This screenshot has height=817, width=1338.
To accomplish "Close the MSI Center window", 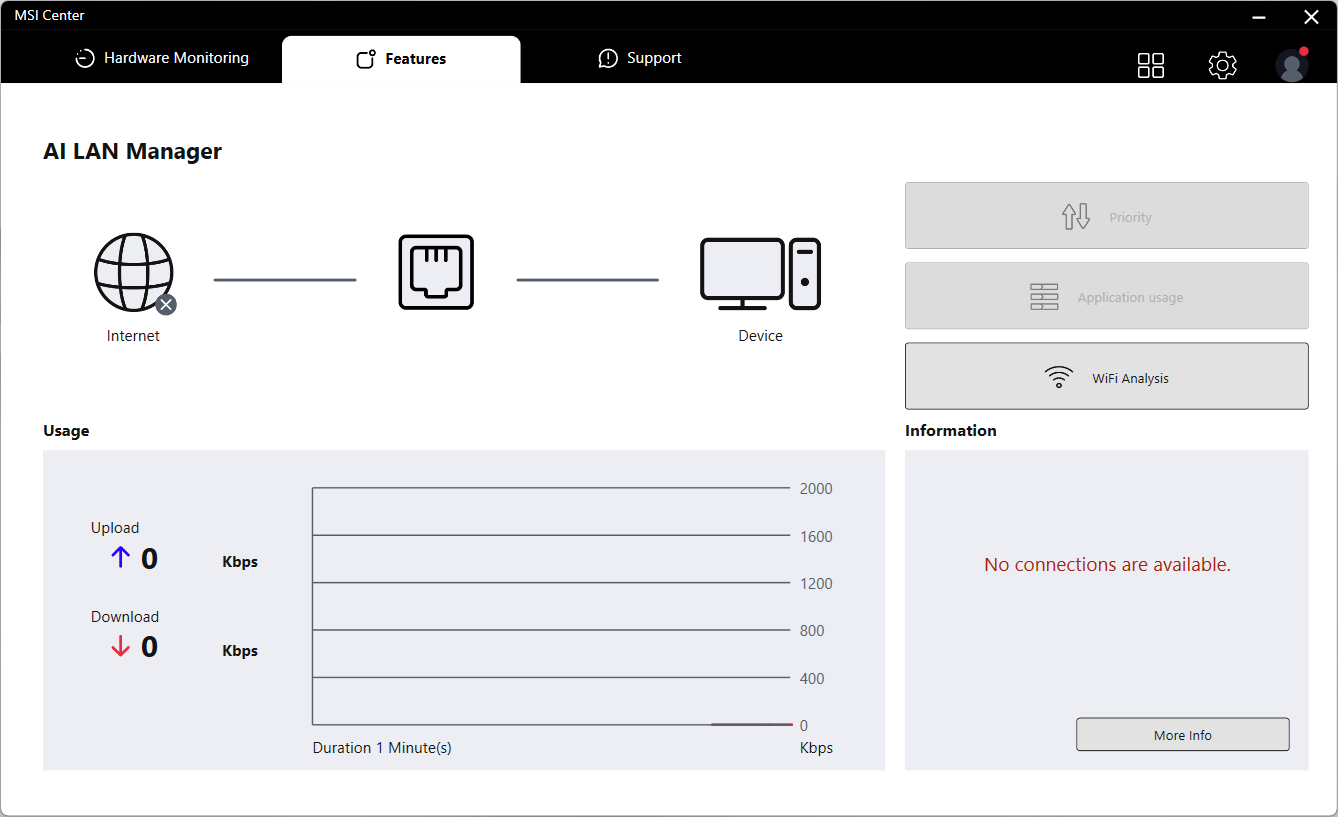I will pyautogui.click(x=1311, y=17).
